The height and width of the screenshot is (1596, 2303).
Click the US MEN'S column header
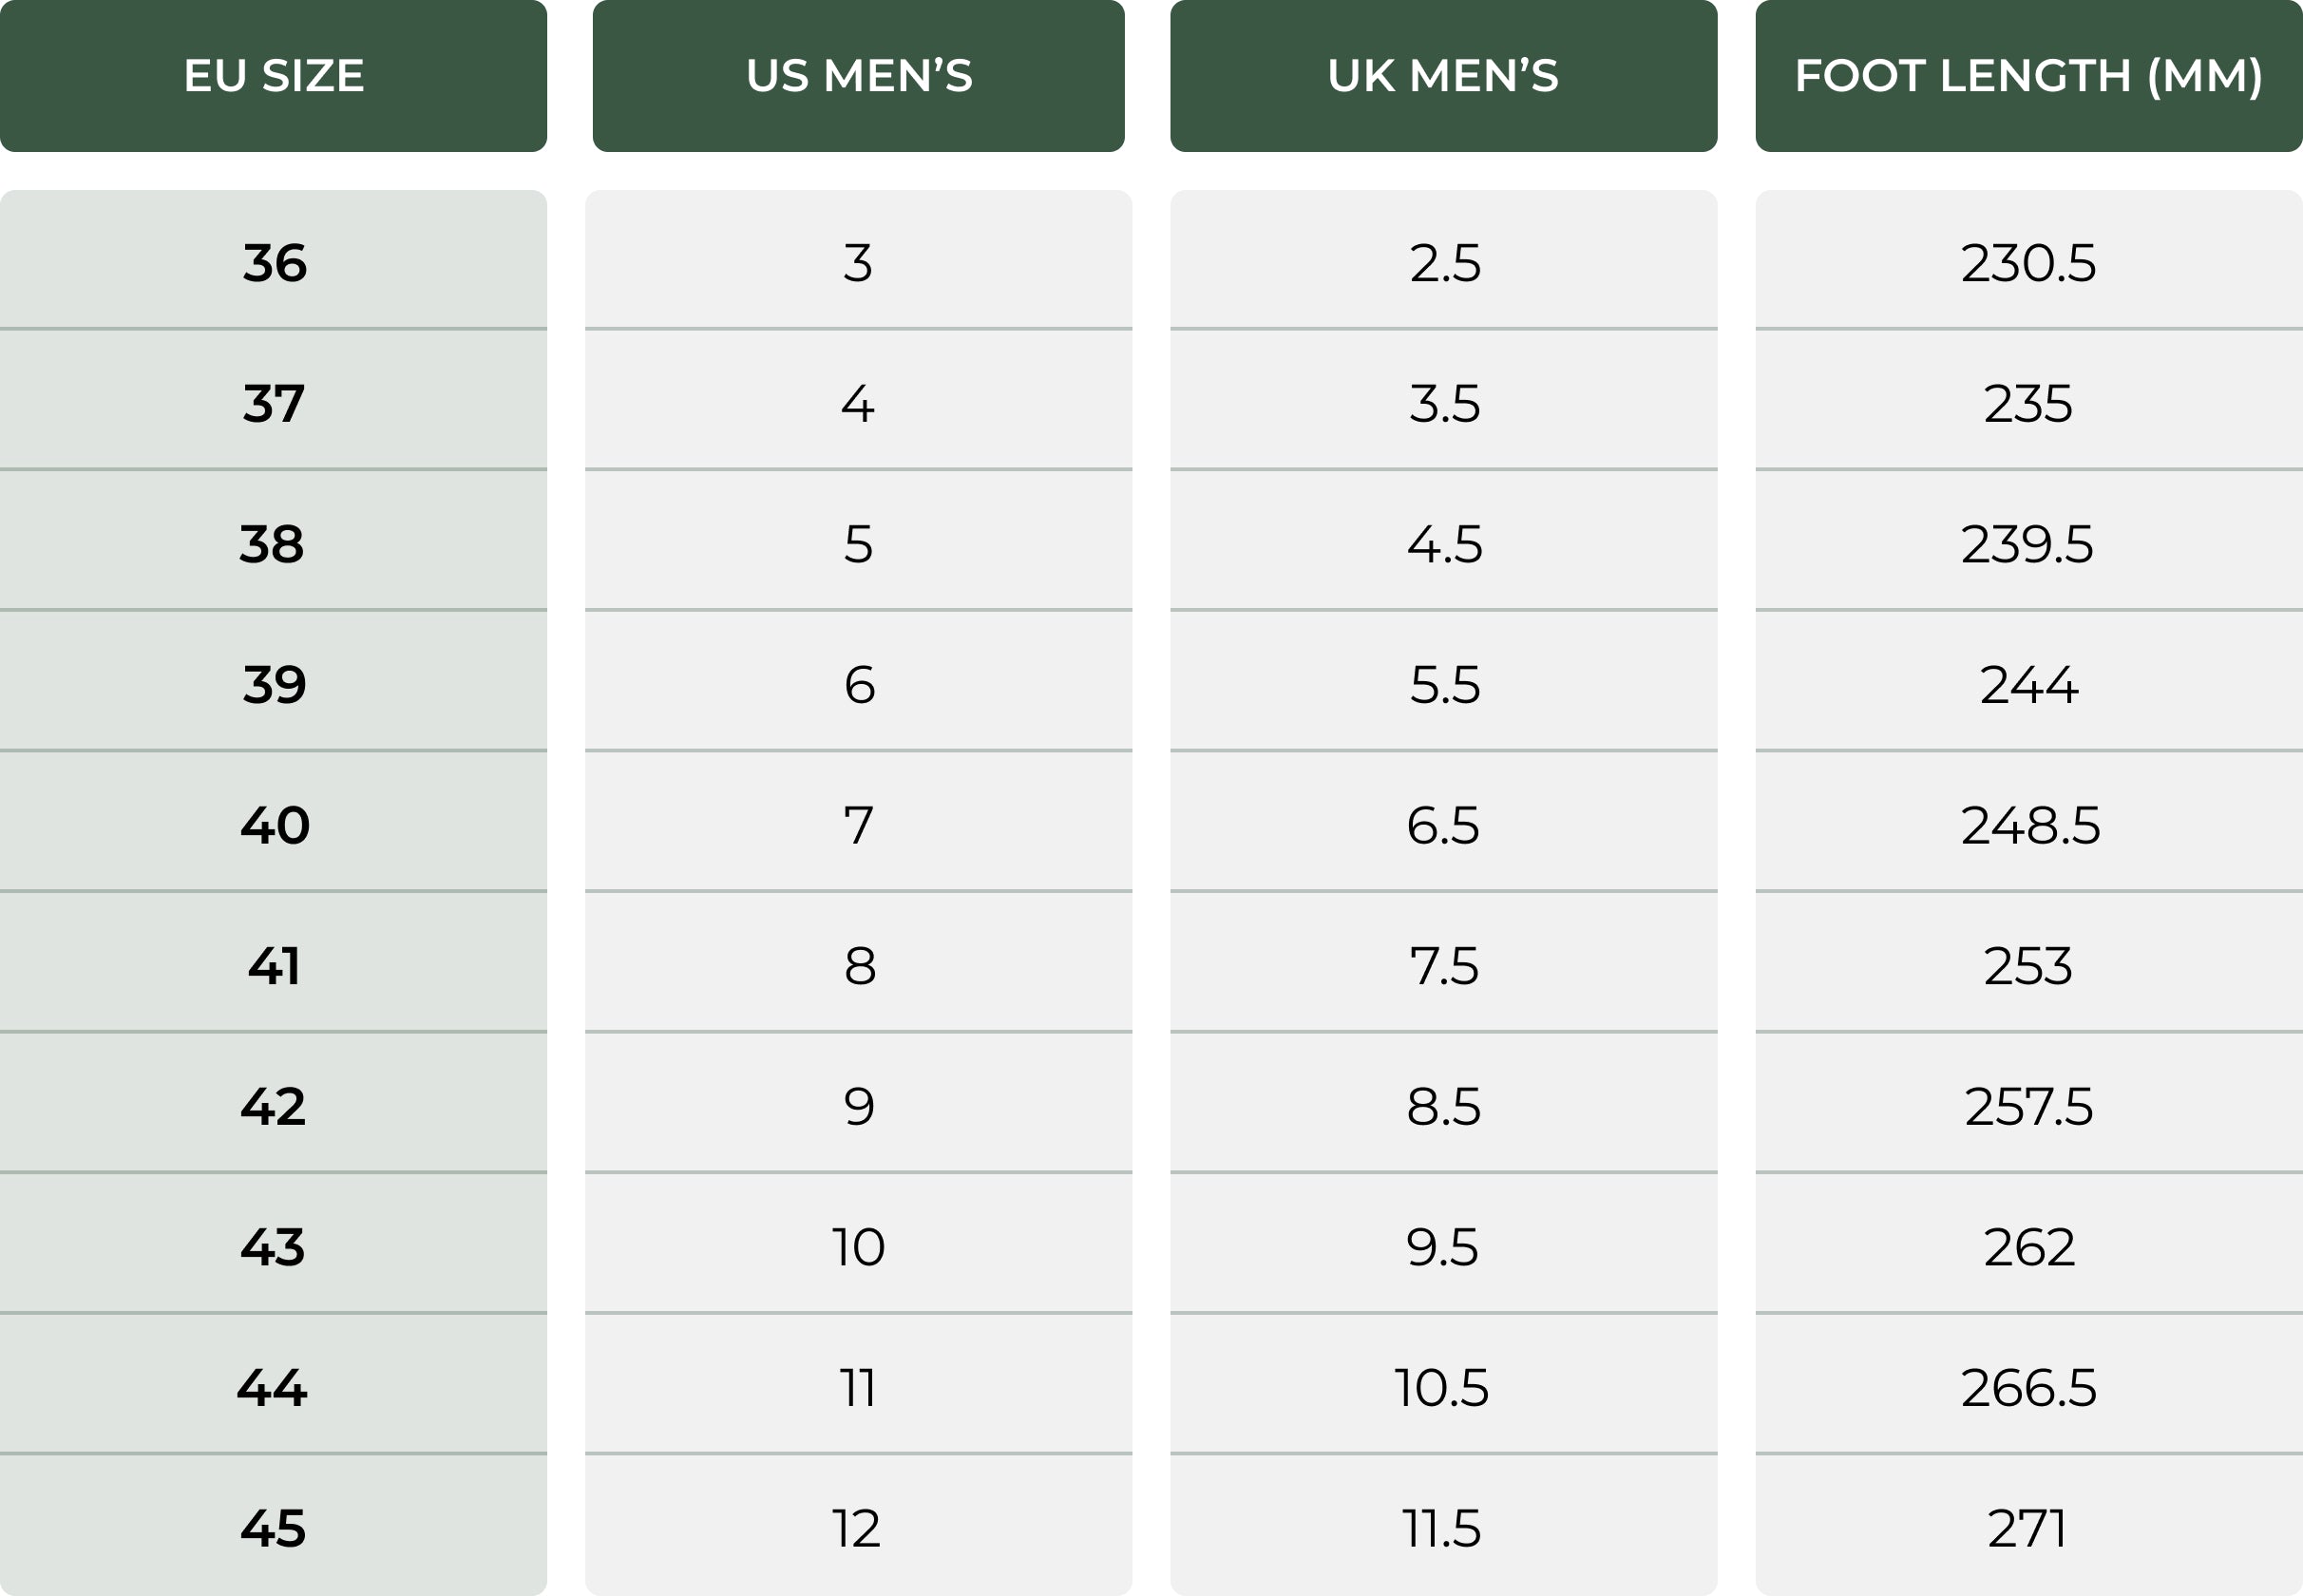[x=858, y=76]
